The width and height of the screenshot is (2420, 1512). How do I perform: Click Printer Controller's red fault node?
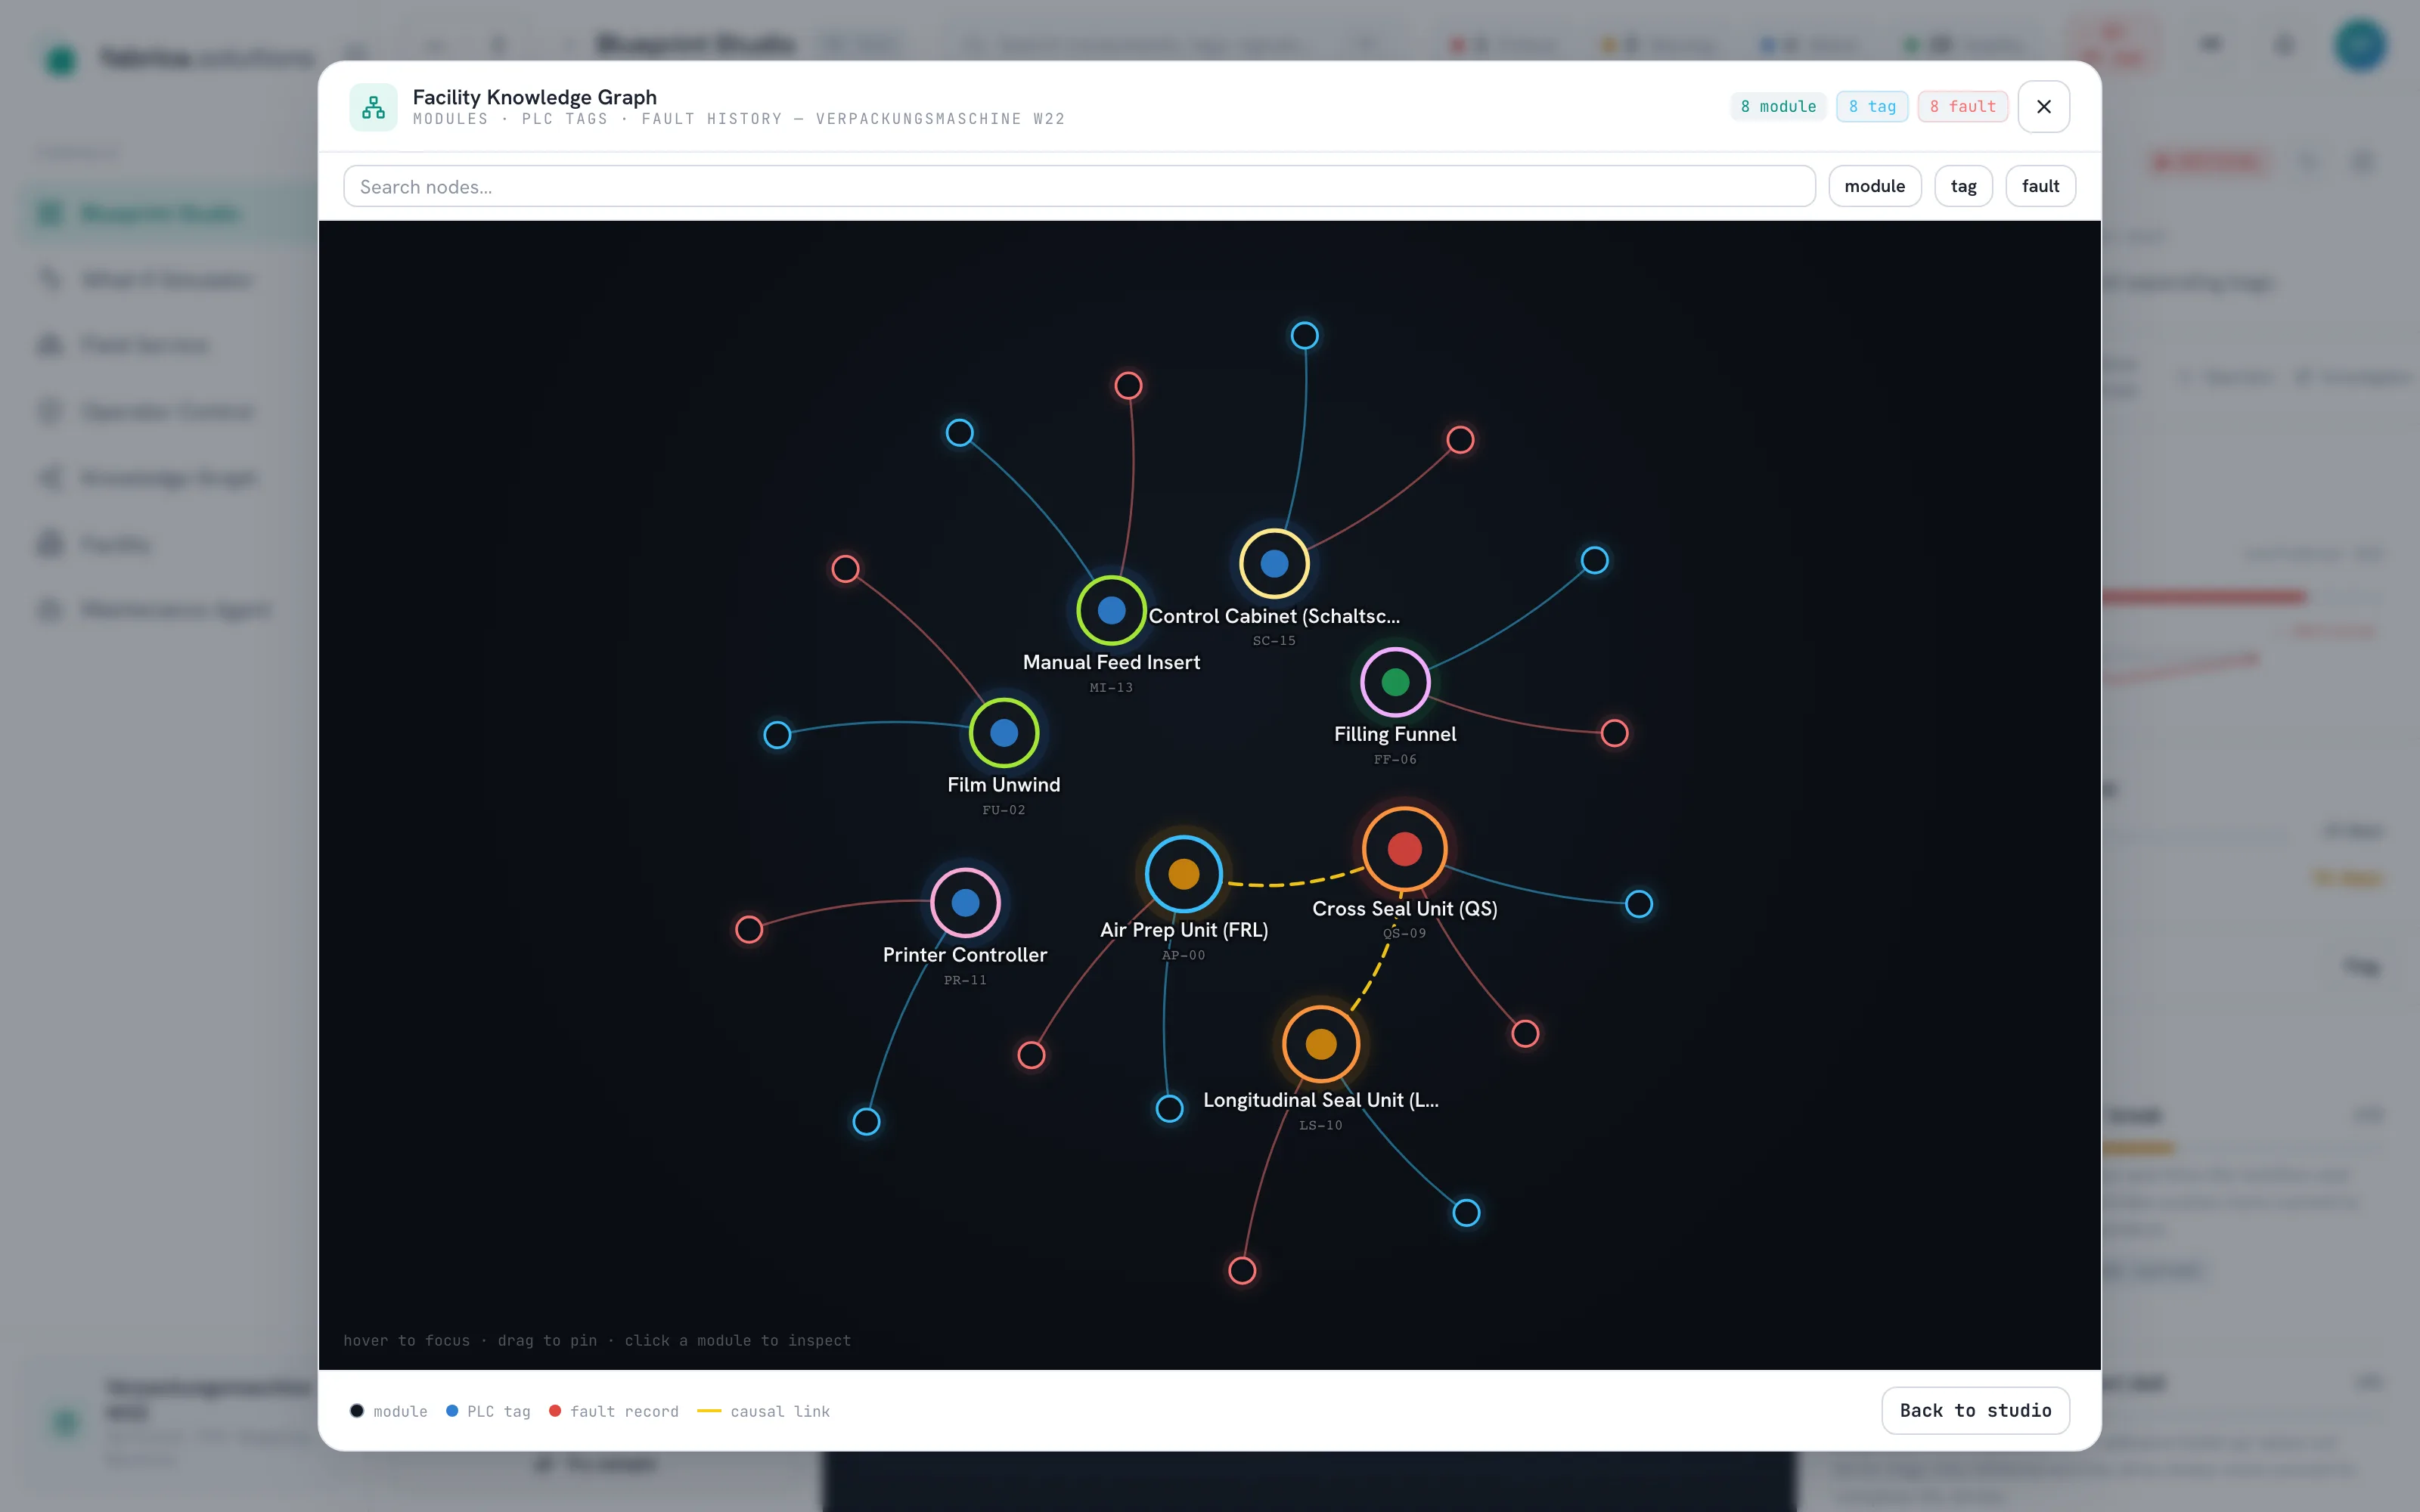pos(749,929)
